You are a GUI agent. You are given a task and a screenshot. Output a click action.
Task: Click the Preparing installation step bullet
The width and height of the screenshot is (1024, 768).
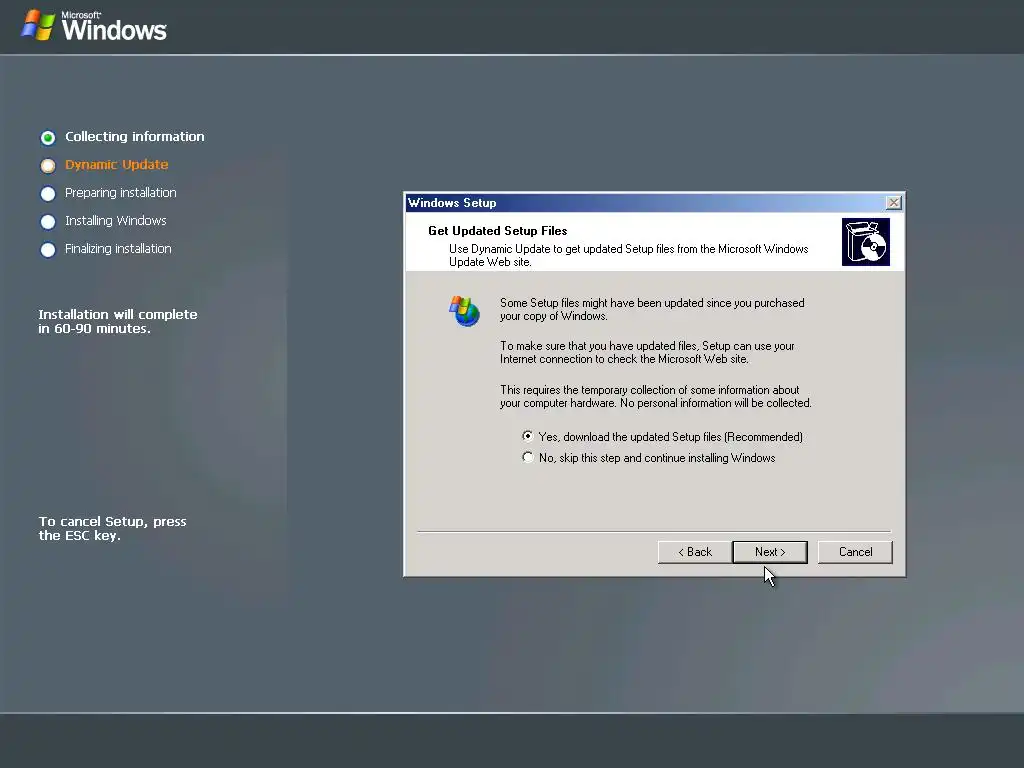[48, 194]
